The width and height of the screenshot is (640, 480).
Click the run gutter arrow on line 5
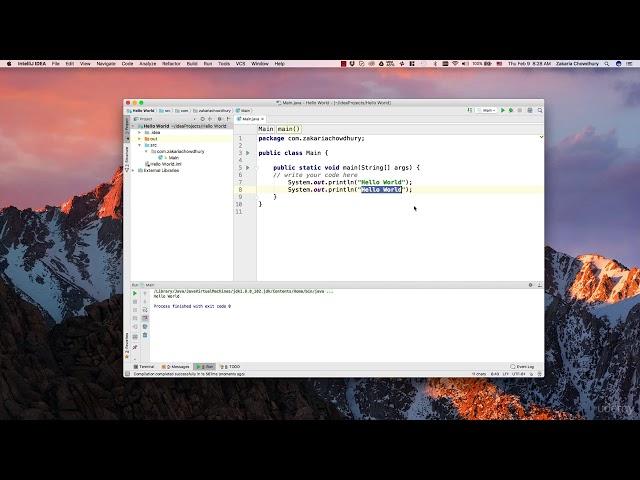[248, 168]
